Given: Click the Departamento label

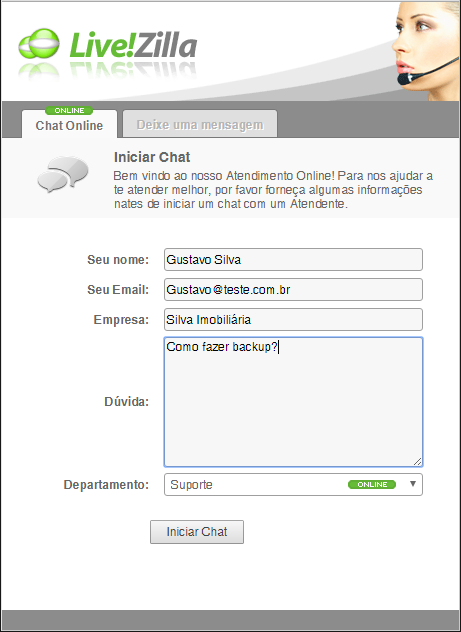Looking at the screenshot, I should point(106,484).
